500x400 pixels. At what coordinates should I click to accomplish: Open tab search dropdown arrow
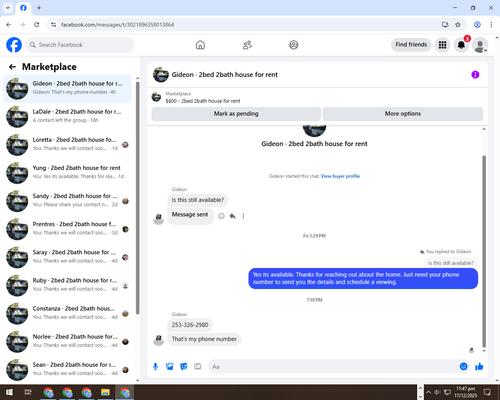click(x=8, y=8)
